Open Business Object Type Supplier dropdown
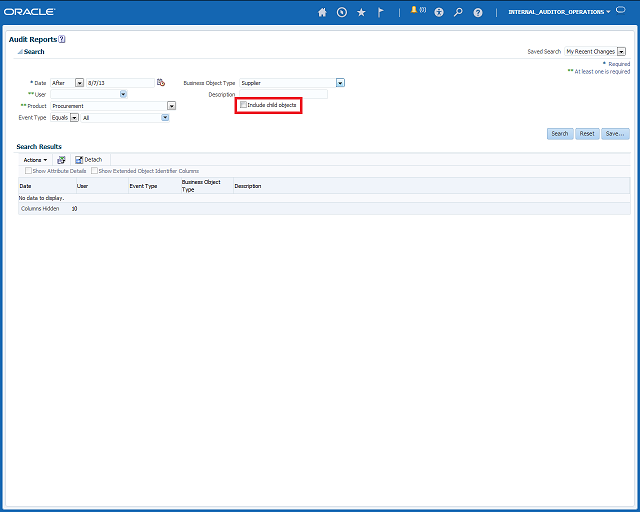 [x=340, y=83]
